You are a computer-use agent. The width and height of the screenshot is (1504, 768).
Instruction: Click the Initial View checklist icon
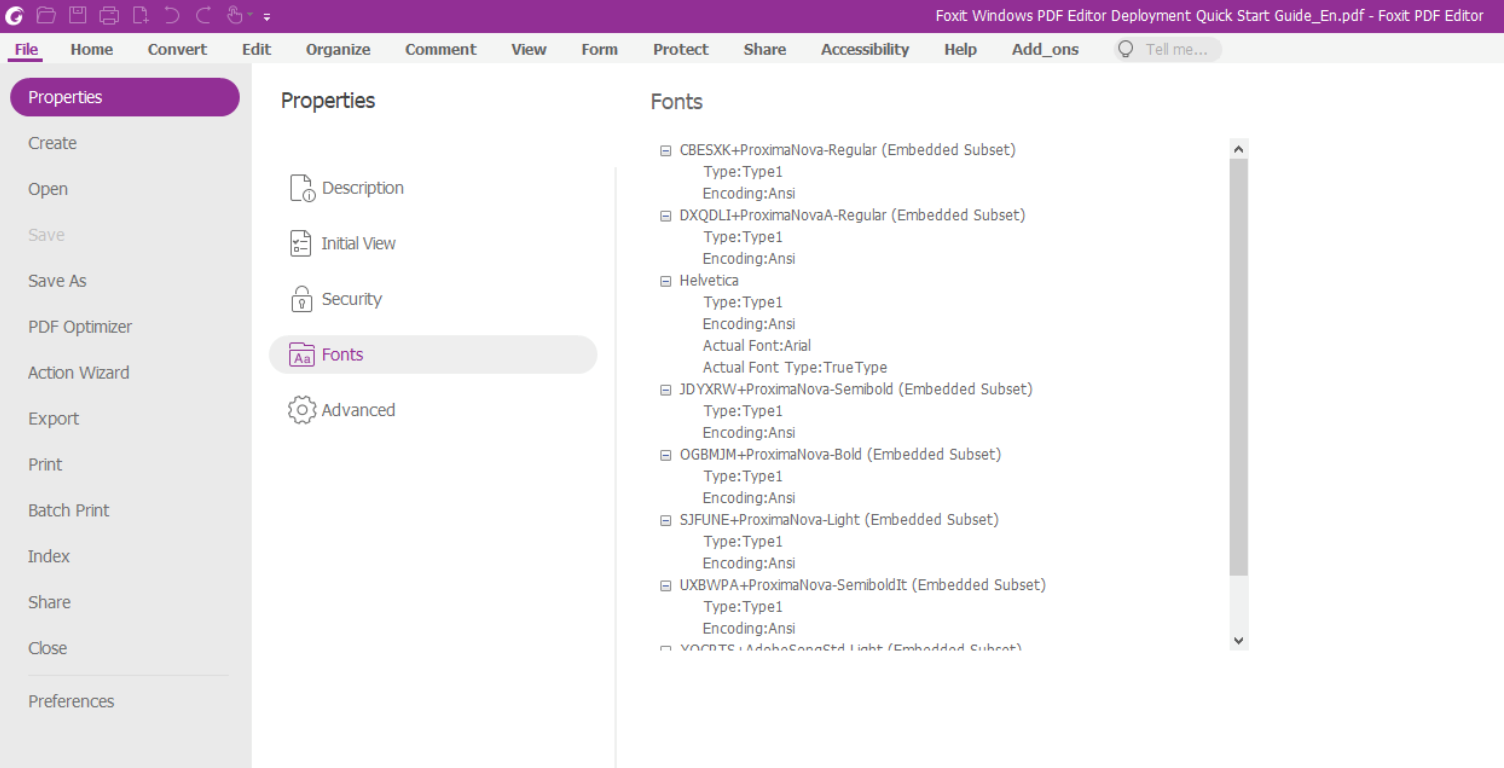301,244
